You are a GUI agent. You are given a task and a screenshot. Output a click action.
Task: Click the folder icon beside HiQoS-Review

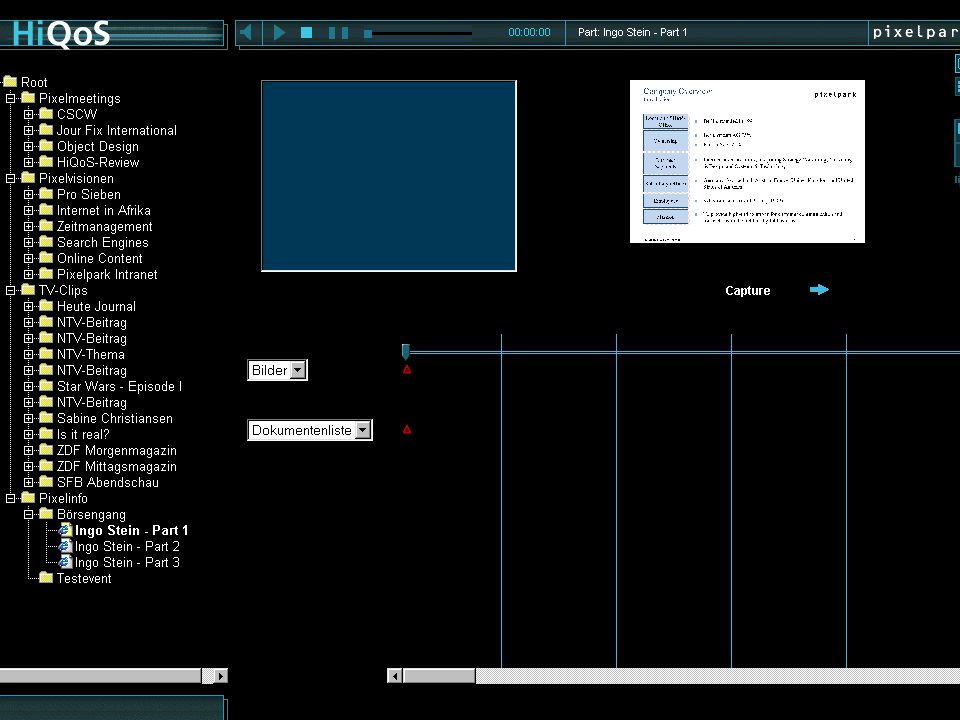(x=46, y=162)
